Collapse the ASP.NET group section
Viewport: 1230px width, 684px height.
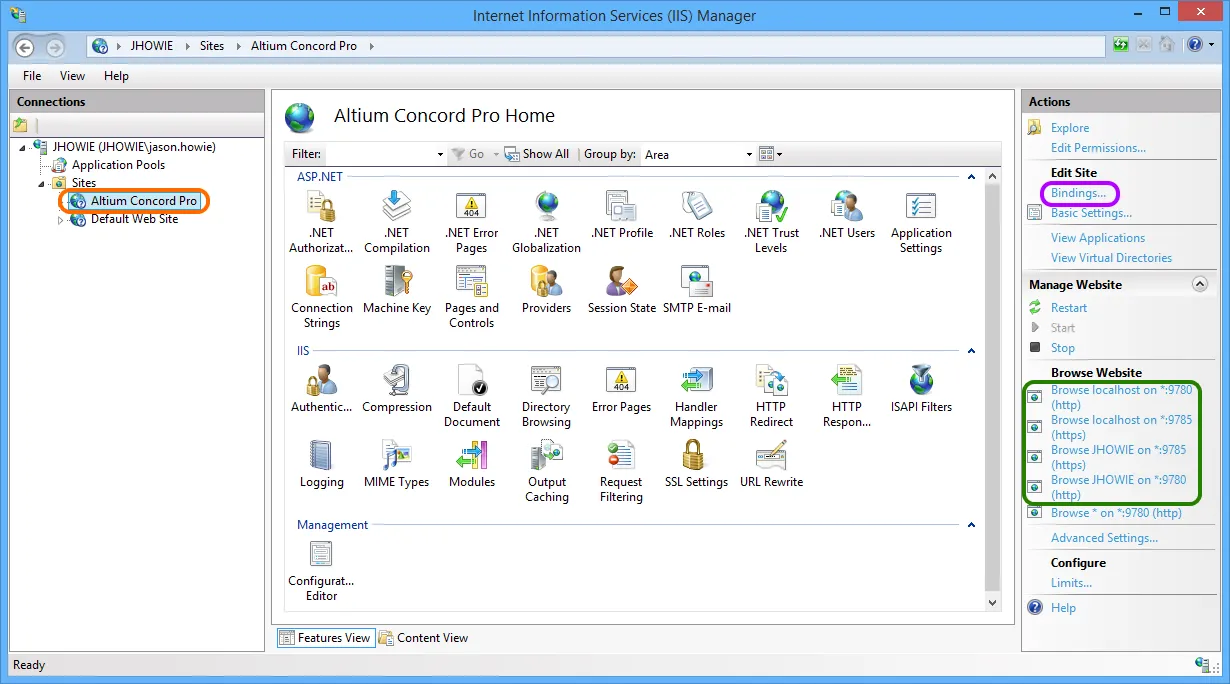point(970,177)
